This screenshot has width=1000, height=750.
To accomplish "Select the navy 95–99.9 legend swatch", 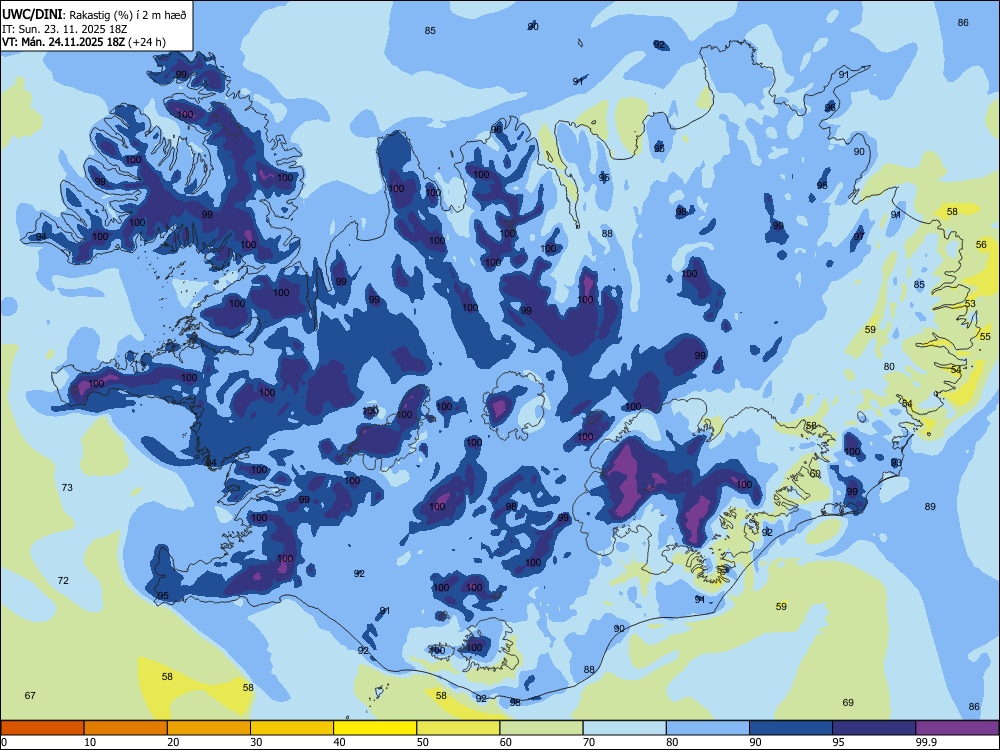I will pyautogui.click(x=874, y=728).
